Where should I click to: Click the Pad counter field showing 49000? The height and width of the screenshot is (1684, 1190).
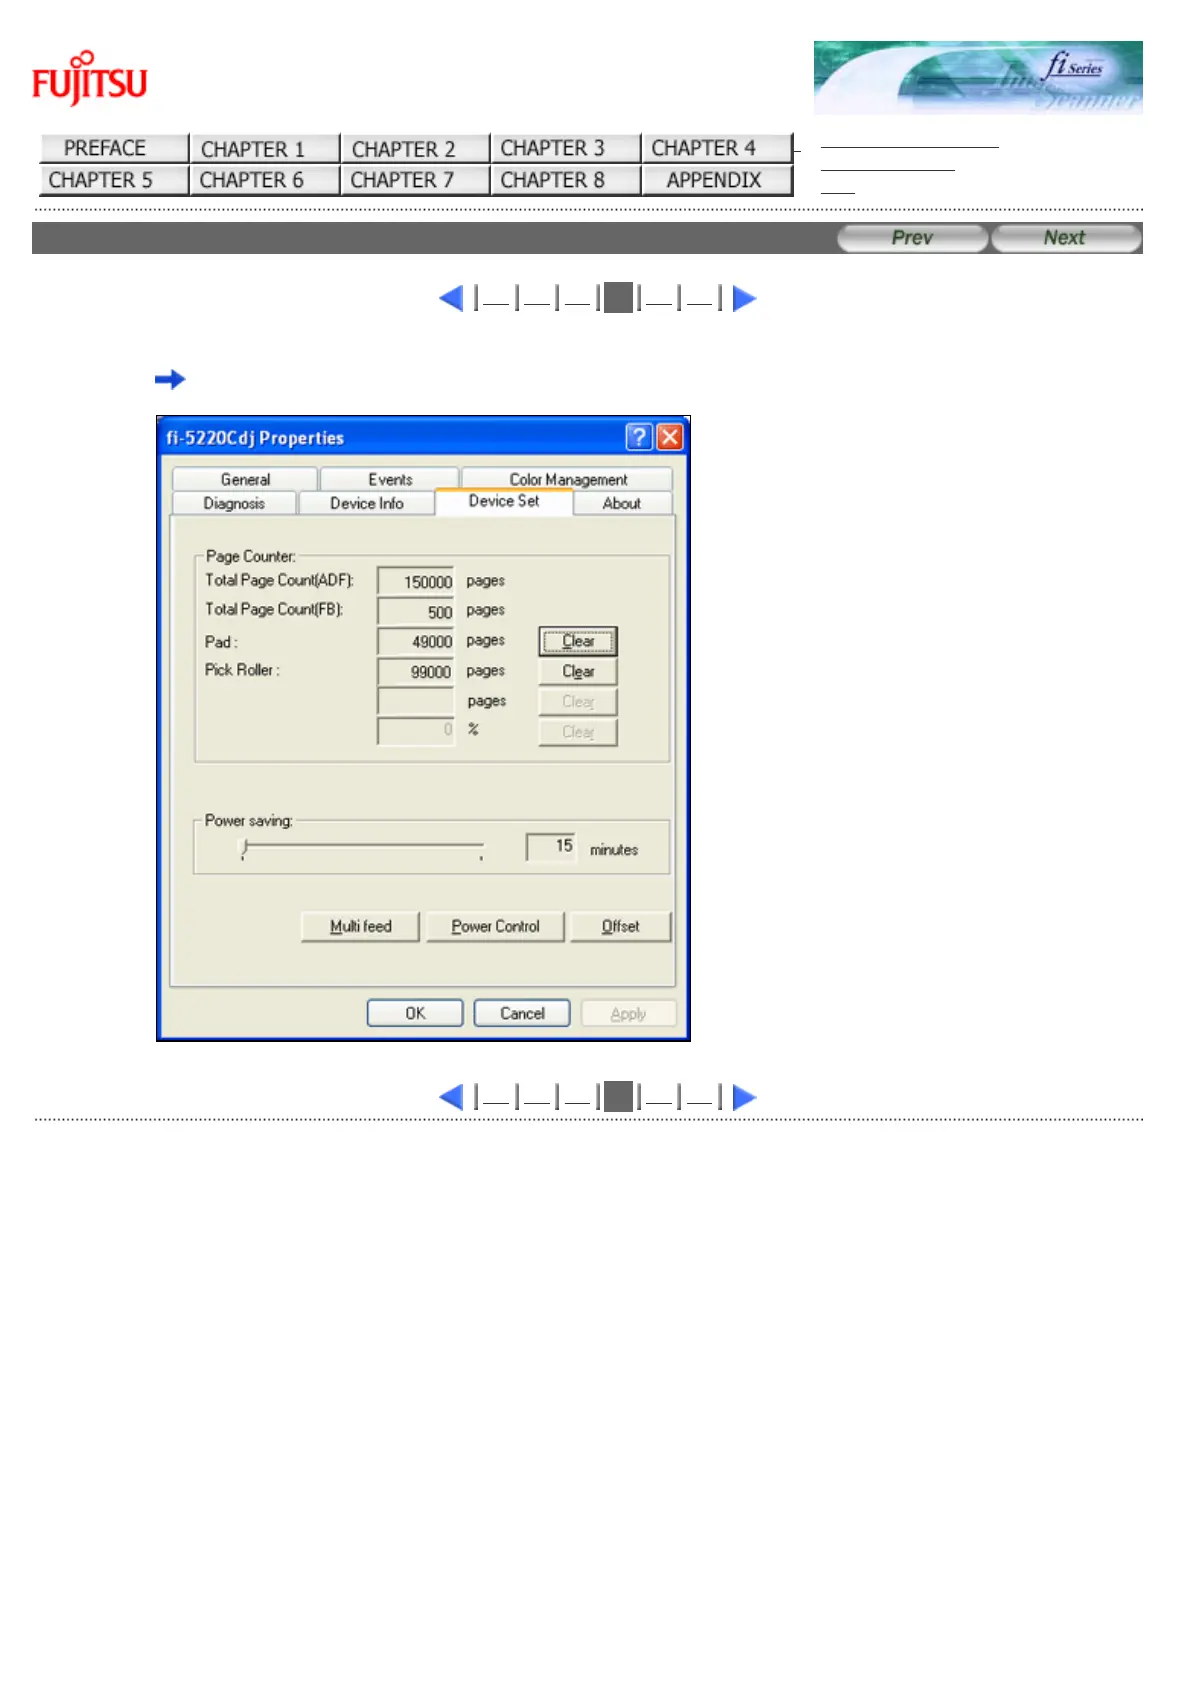(x=416, y=641)
